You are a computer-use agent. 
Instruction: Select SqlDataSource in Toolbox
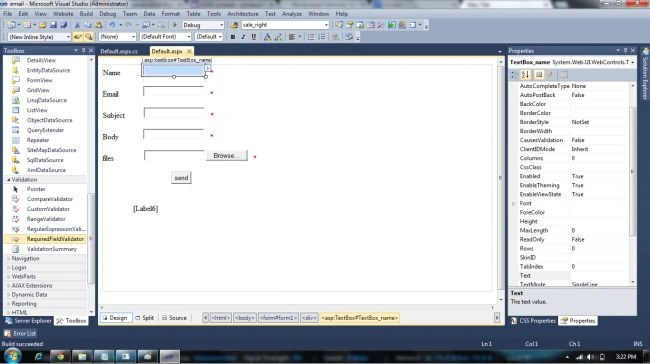coord(46,160)
